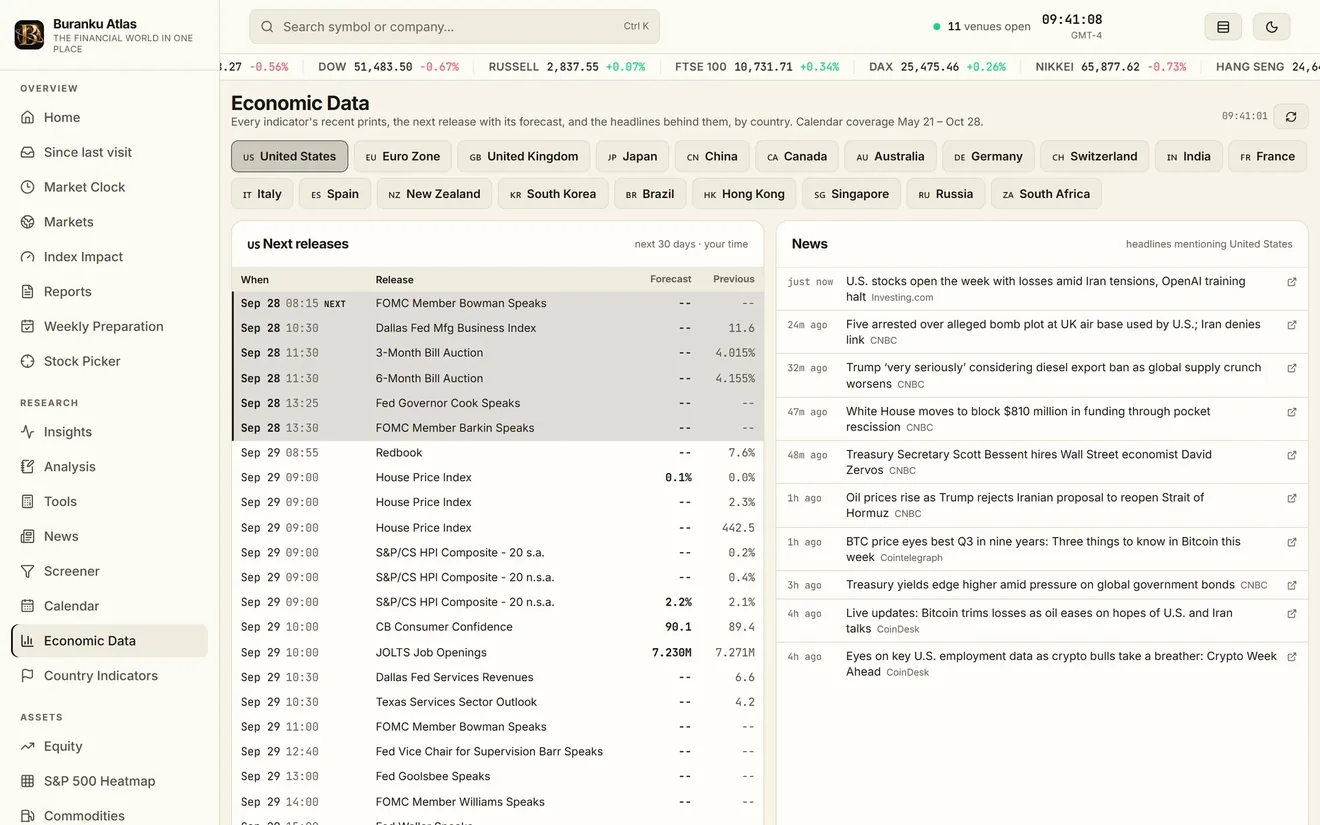Image resolution: width=1320 pixels, height=825 pixels.
Task: Select the Euro Zone country tab
Action: (403, 156)
